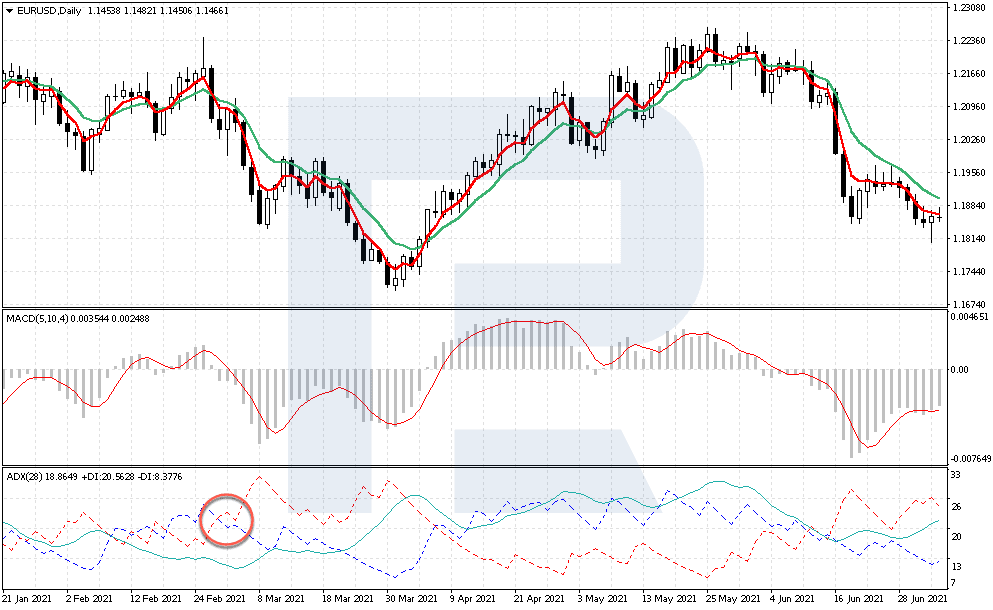This screenshot has width=993, height=610.
Task: Click the divider between MACD and ADX panels
Action: [x=472, y=465]
